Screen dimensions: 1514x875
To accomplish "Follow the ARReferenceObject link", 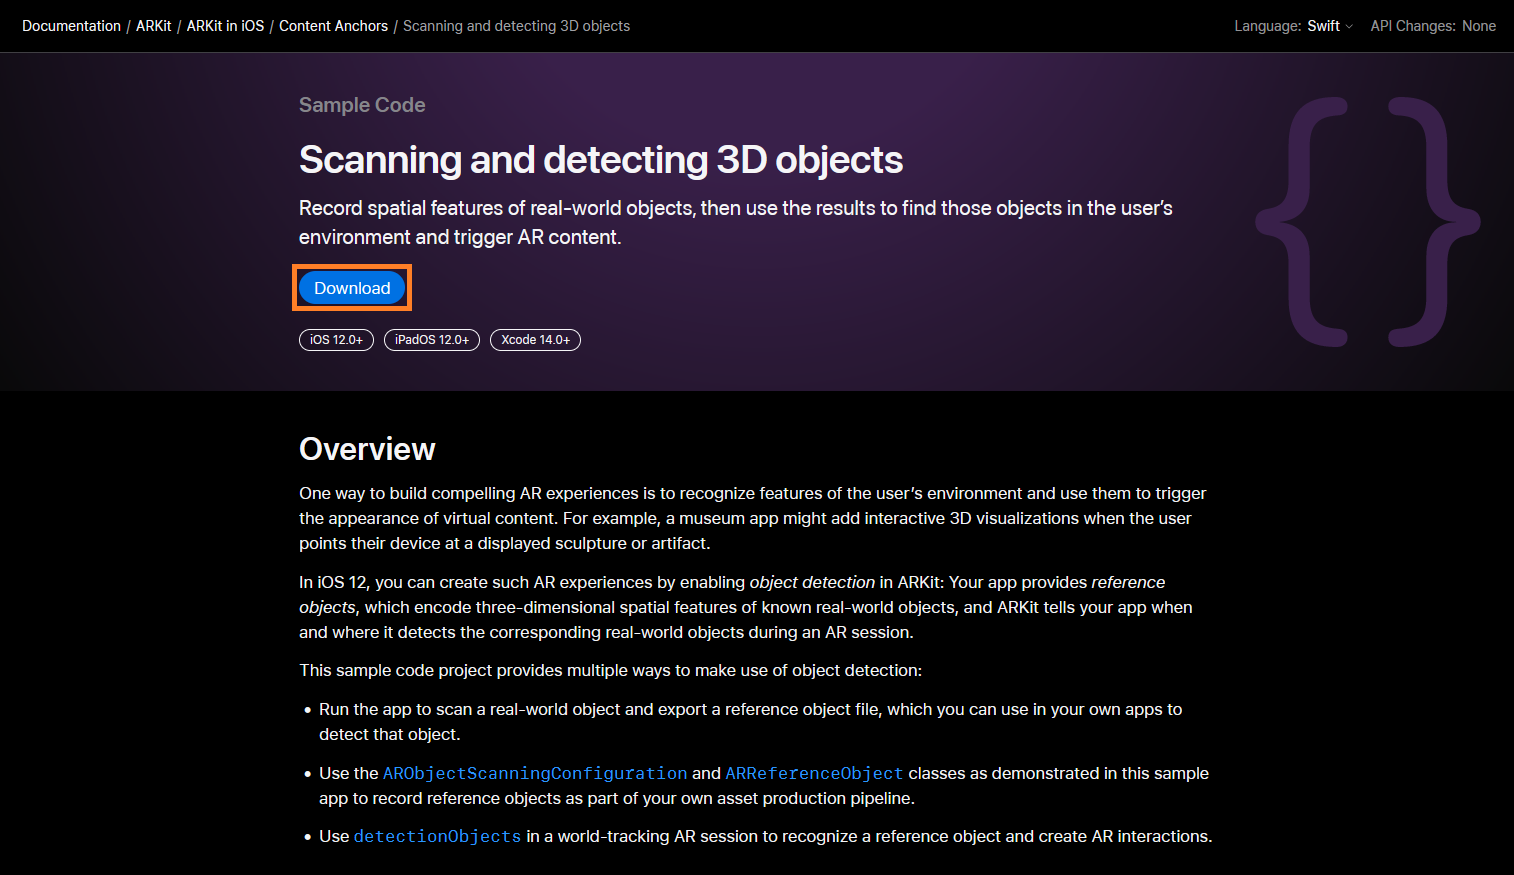I will [x=814, y=773].
